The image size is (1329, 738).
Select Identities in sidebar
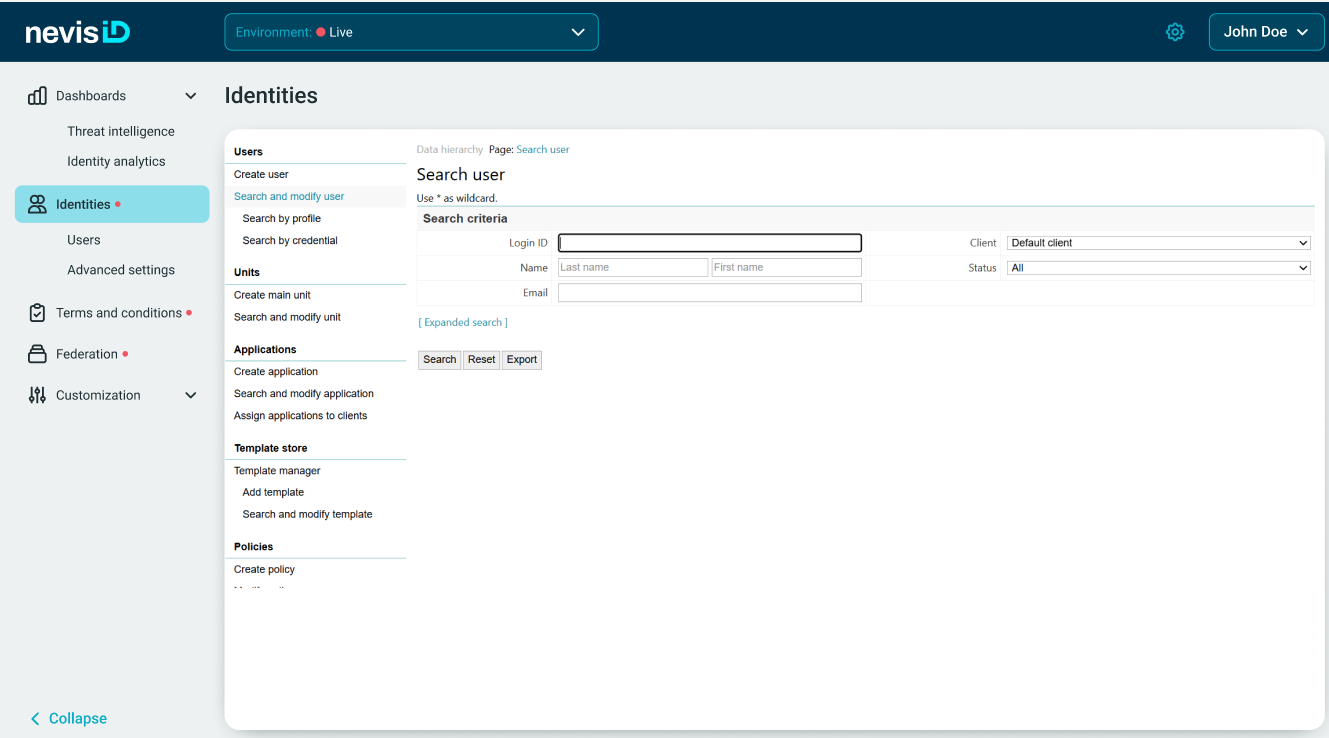point(112,204)
